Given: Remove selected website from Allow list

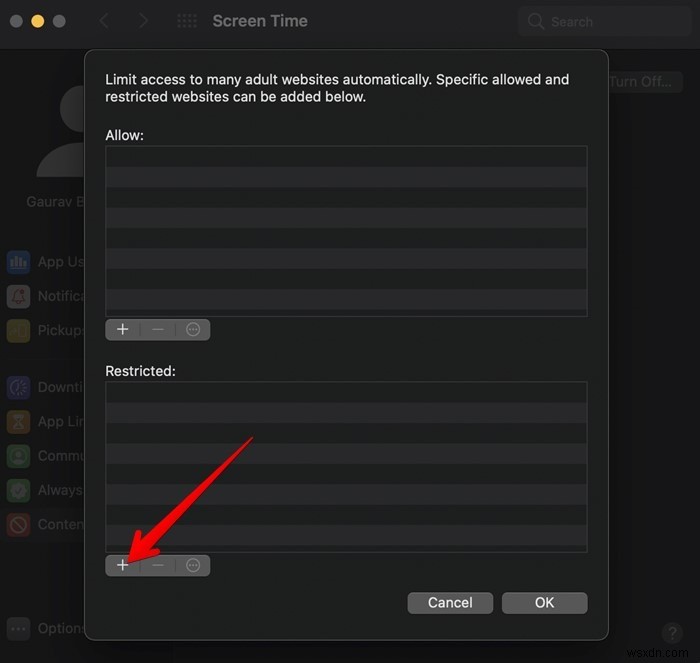Looking at the screenshot, I should click(158, 329).
